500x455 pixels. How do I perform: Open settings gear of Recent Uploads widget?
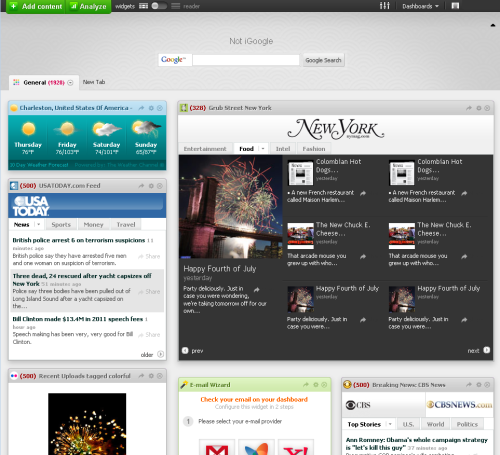click(x=151, y=376)
